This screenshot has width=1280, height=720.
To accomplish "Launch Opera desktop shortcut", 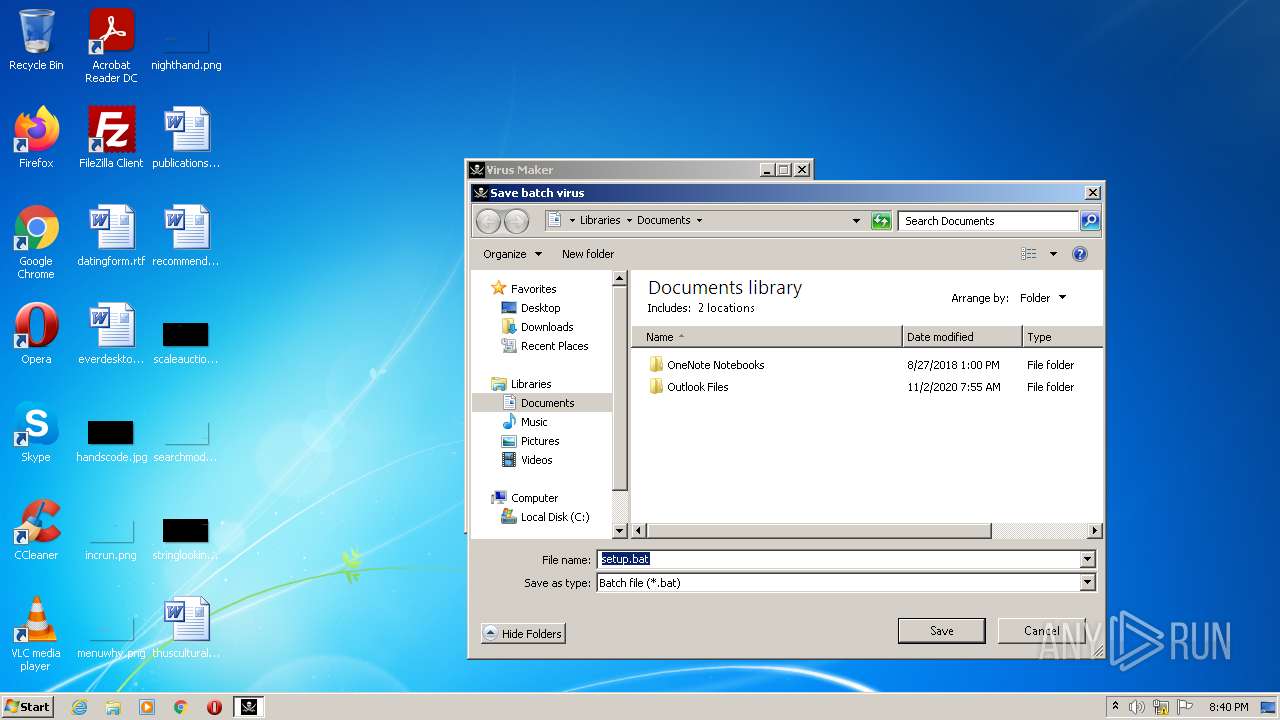I will pyautogui.click(x=36, y=334).
